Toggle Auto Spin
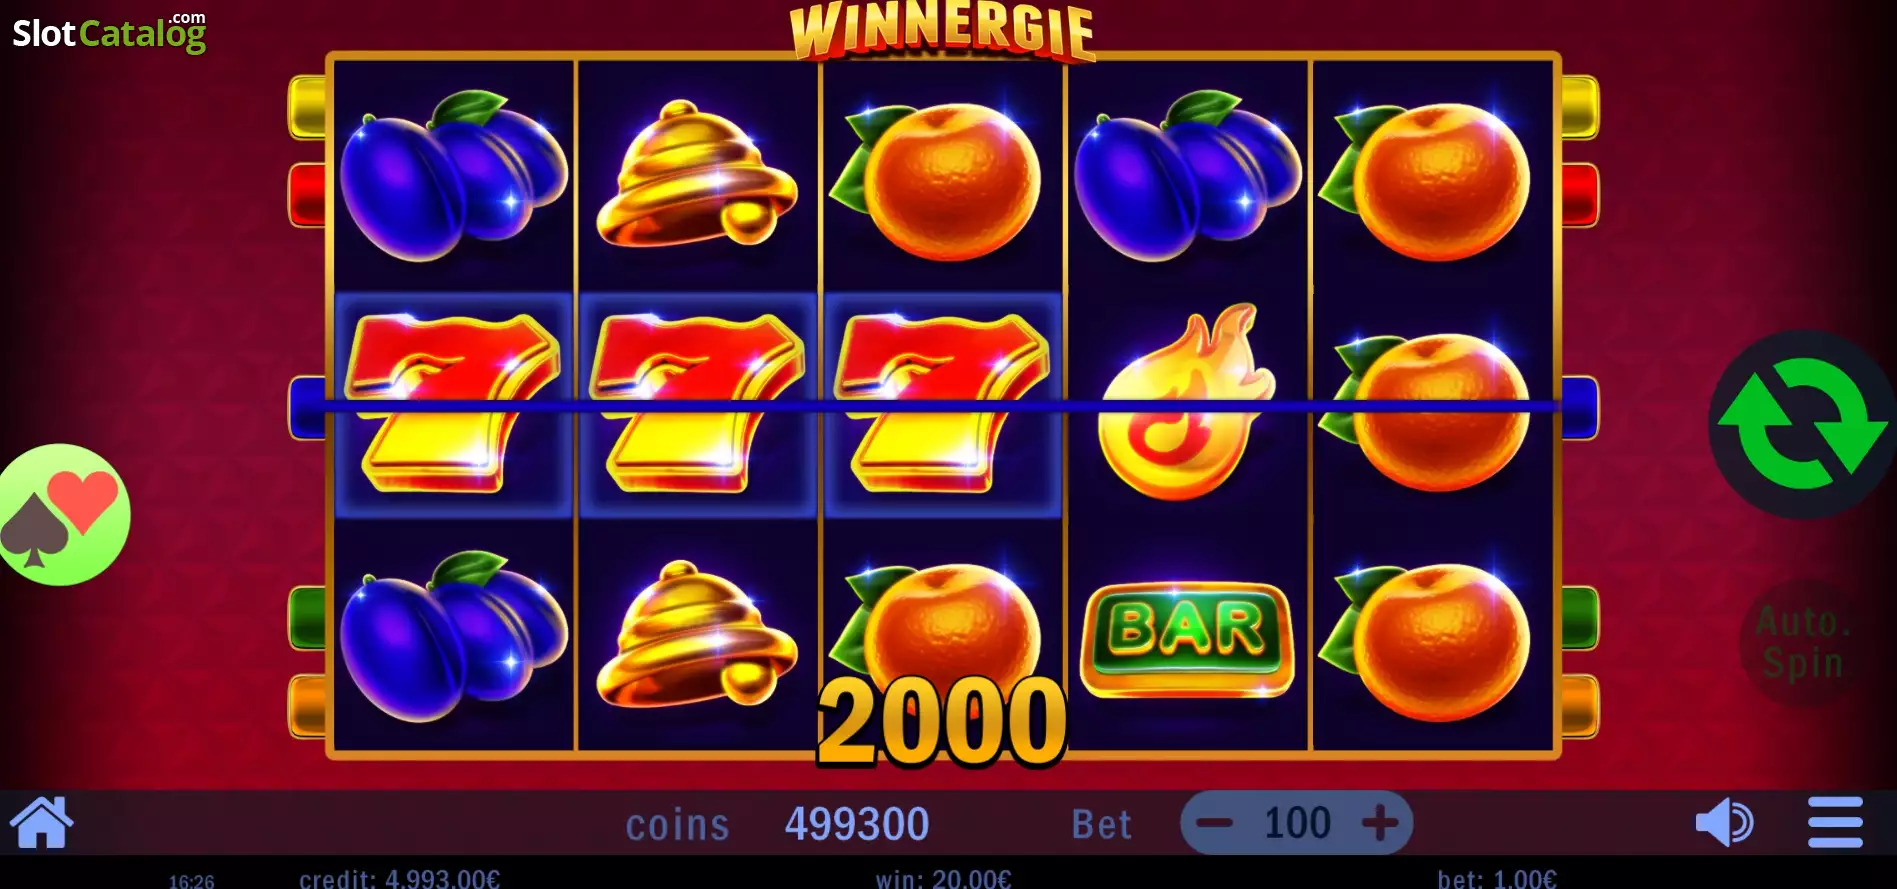Image resolution: width=1897 pixels, height=889 pixels. click(1803, 642)
